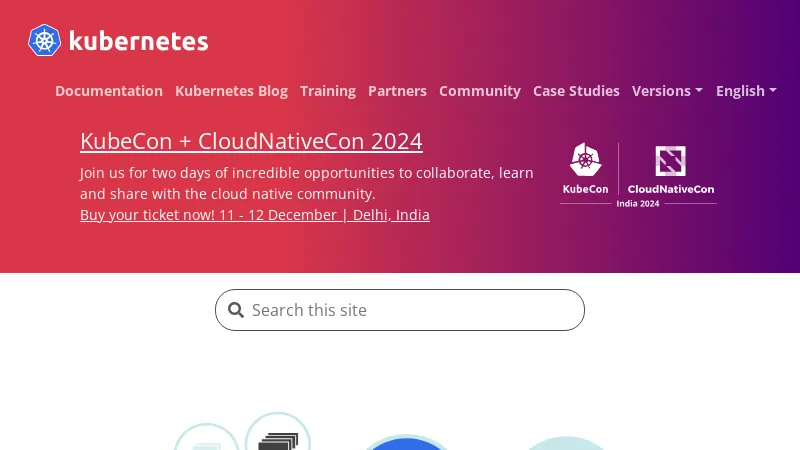Image resolution: width=800 pixels, height=450 pixels.
Task: Navigate to the Community page
Action: pos(480,91)
